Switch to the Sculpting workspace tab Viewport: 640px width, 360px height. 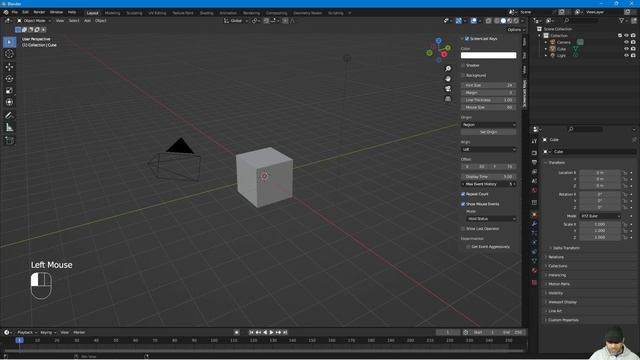click(134, 13)
